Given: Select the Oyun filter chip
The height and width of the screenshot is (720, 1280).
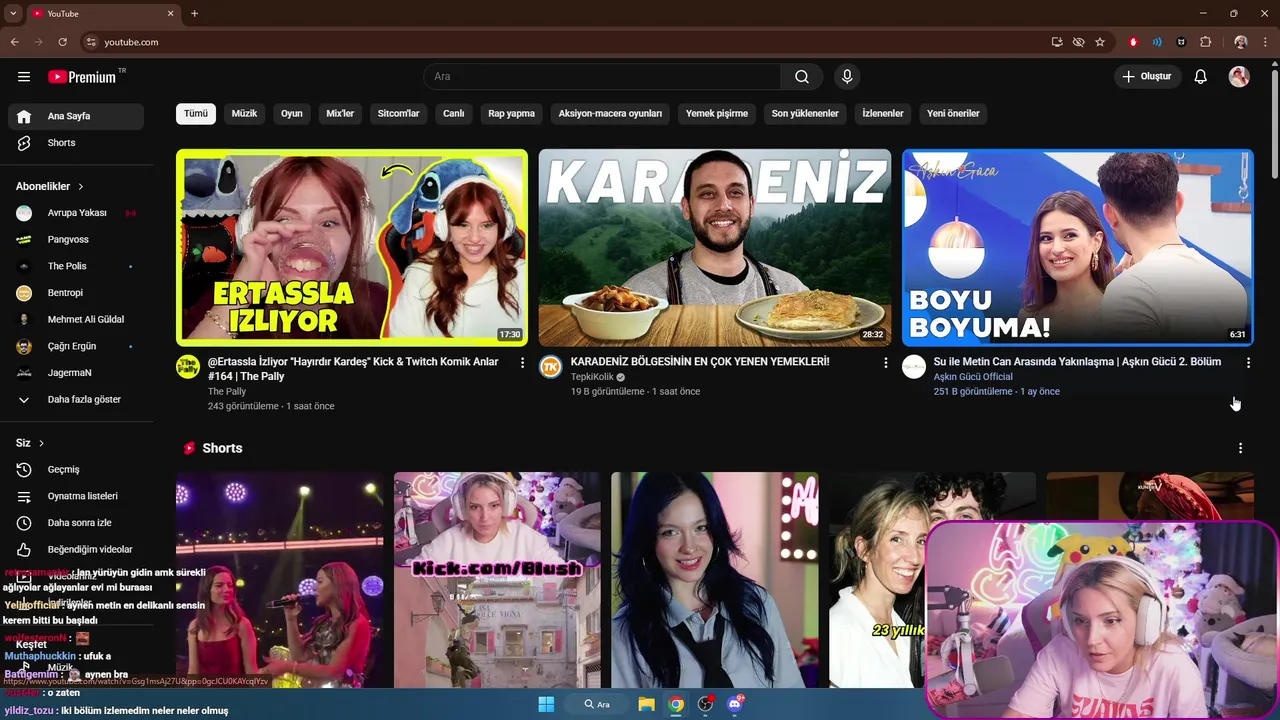Looking at the screenshot, I should point(292,114).
